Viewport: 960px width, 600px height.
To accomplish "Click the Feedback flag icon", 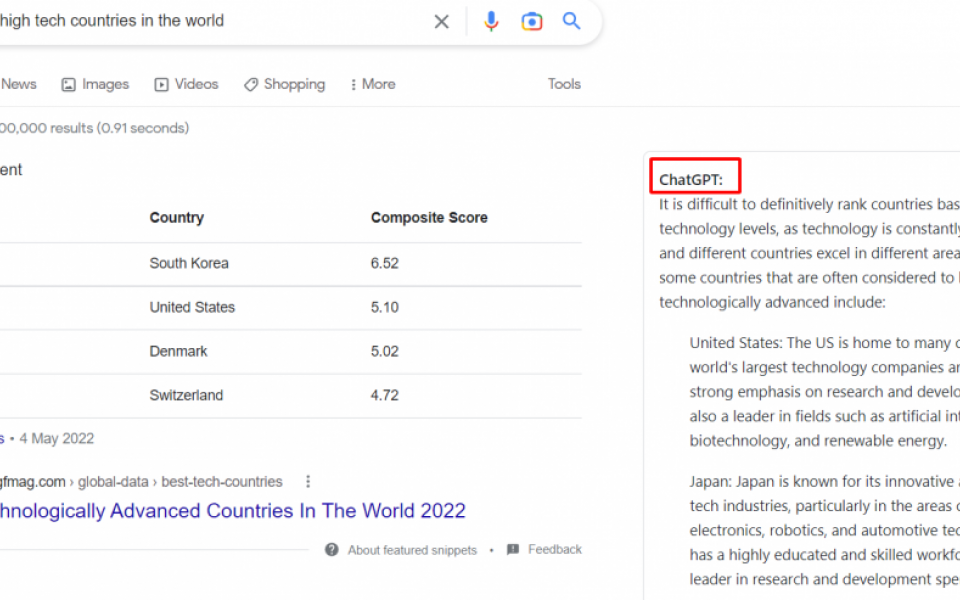I will click(x=513, y=550).
